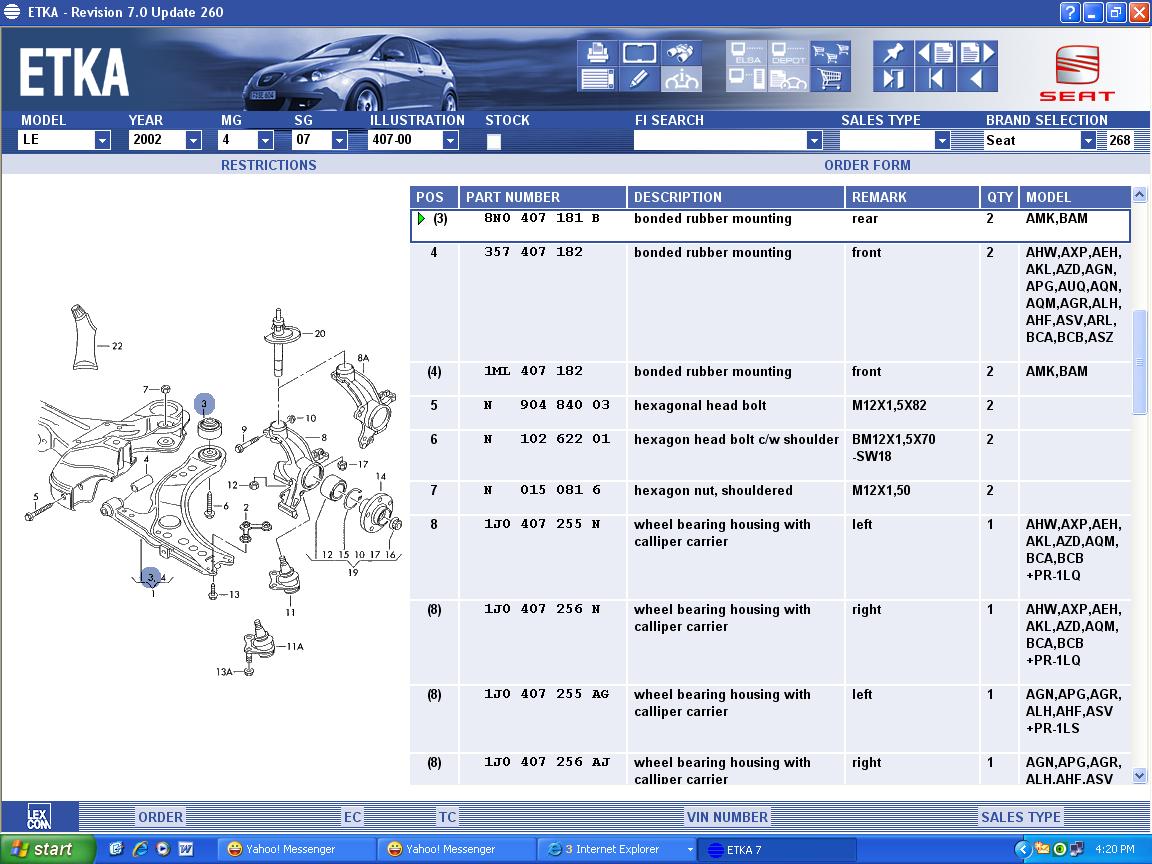This screenshot has width=1152, height=864.
Task: Click callout 20 in the illustration
Action: click(x=320, y=334)
